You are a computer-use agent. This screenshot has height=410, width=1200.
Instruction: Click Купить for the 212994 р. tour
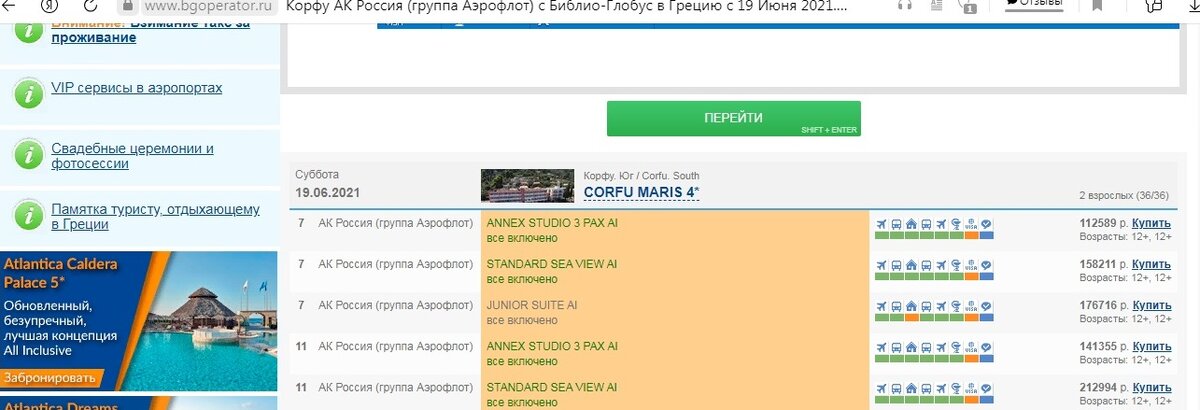click(x=1151, y=387)
